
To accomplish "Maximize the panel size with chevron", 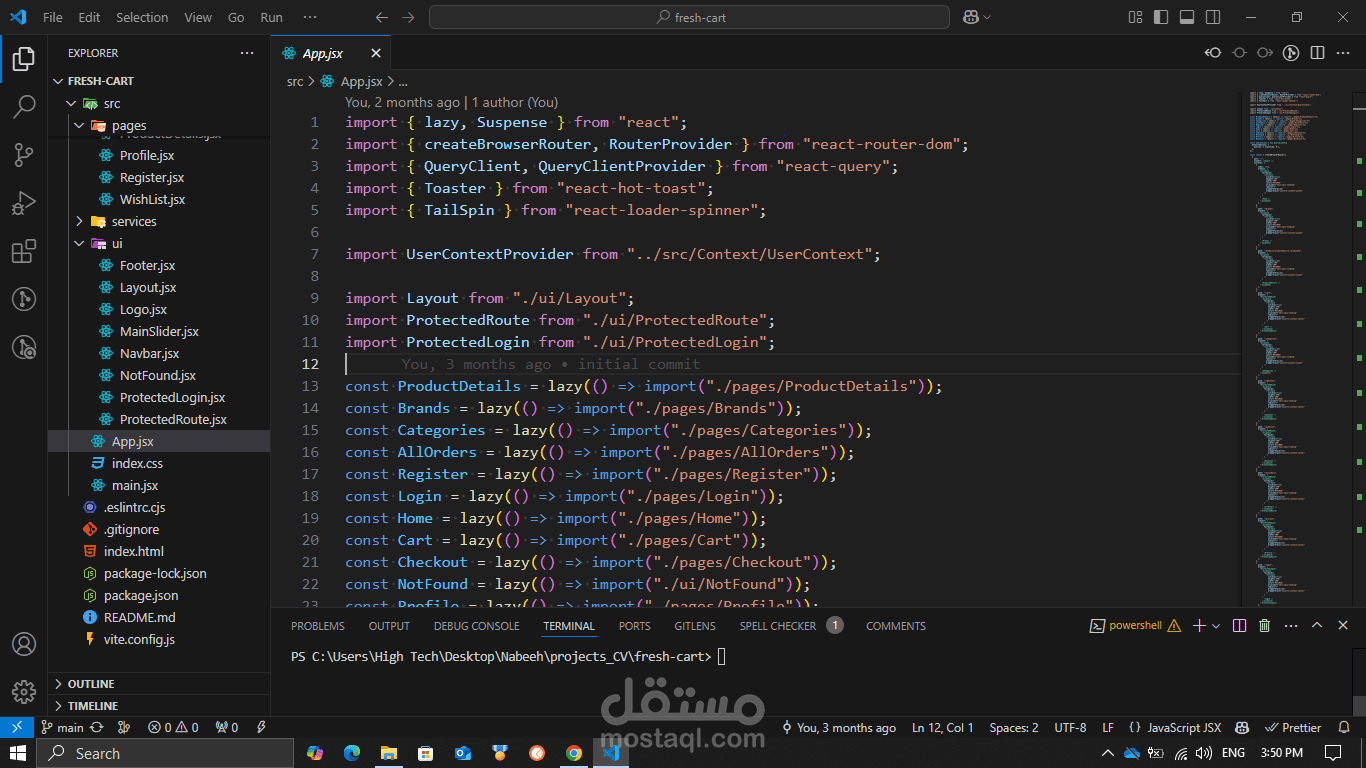I will (x=1317, y=626).
